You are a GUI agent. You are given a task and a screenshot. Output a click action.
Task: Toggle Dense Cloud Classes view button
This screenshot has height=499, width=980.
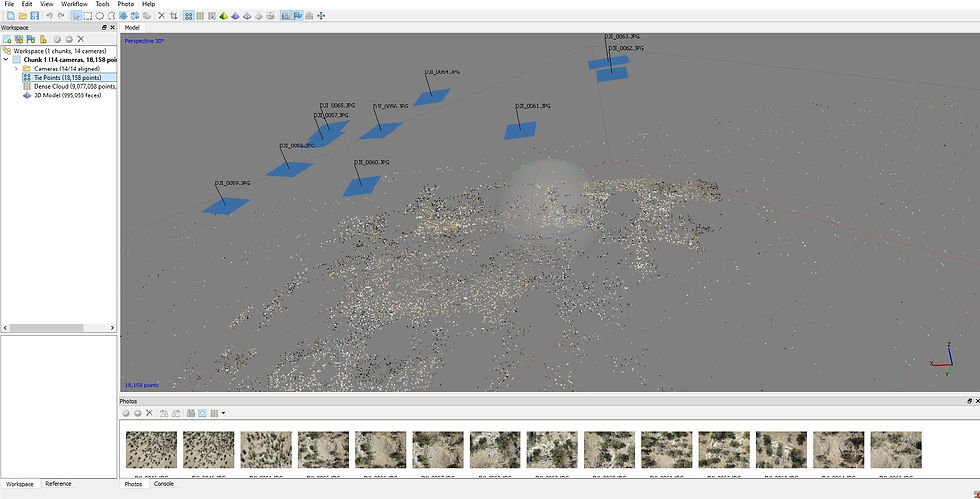pos(211,16)
